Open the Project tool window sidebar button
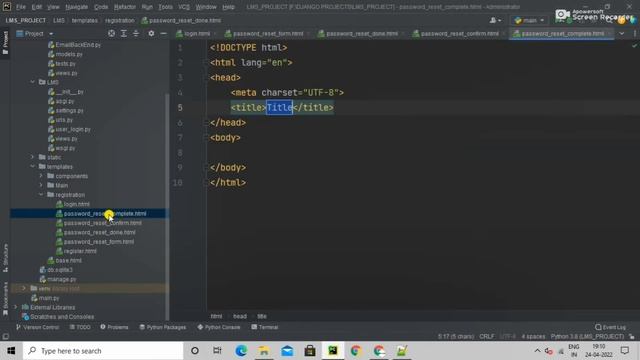This screenshot has width=640, height=360. point(5,42)
